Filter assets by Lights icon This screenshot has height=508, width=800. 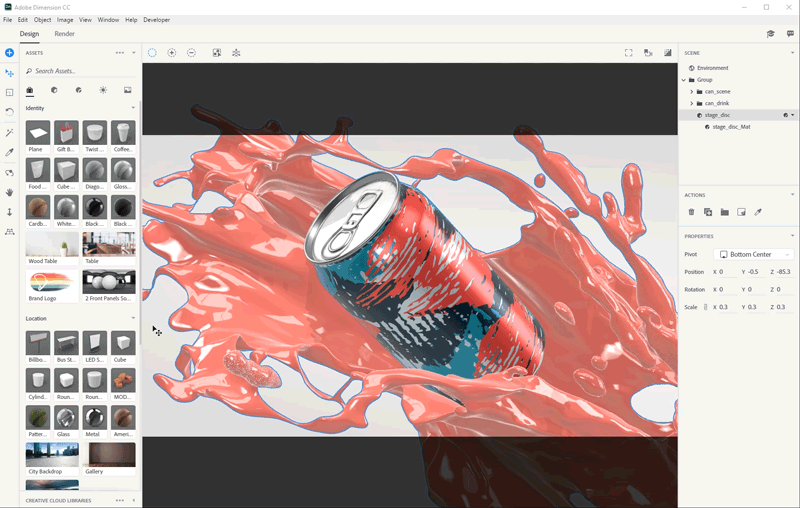[x=103, y=90]
